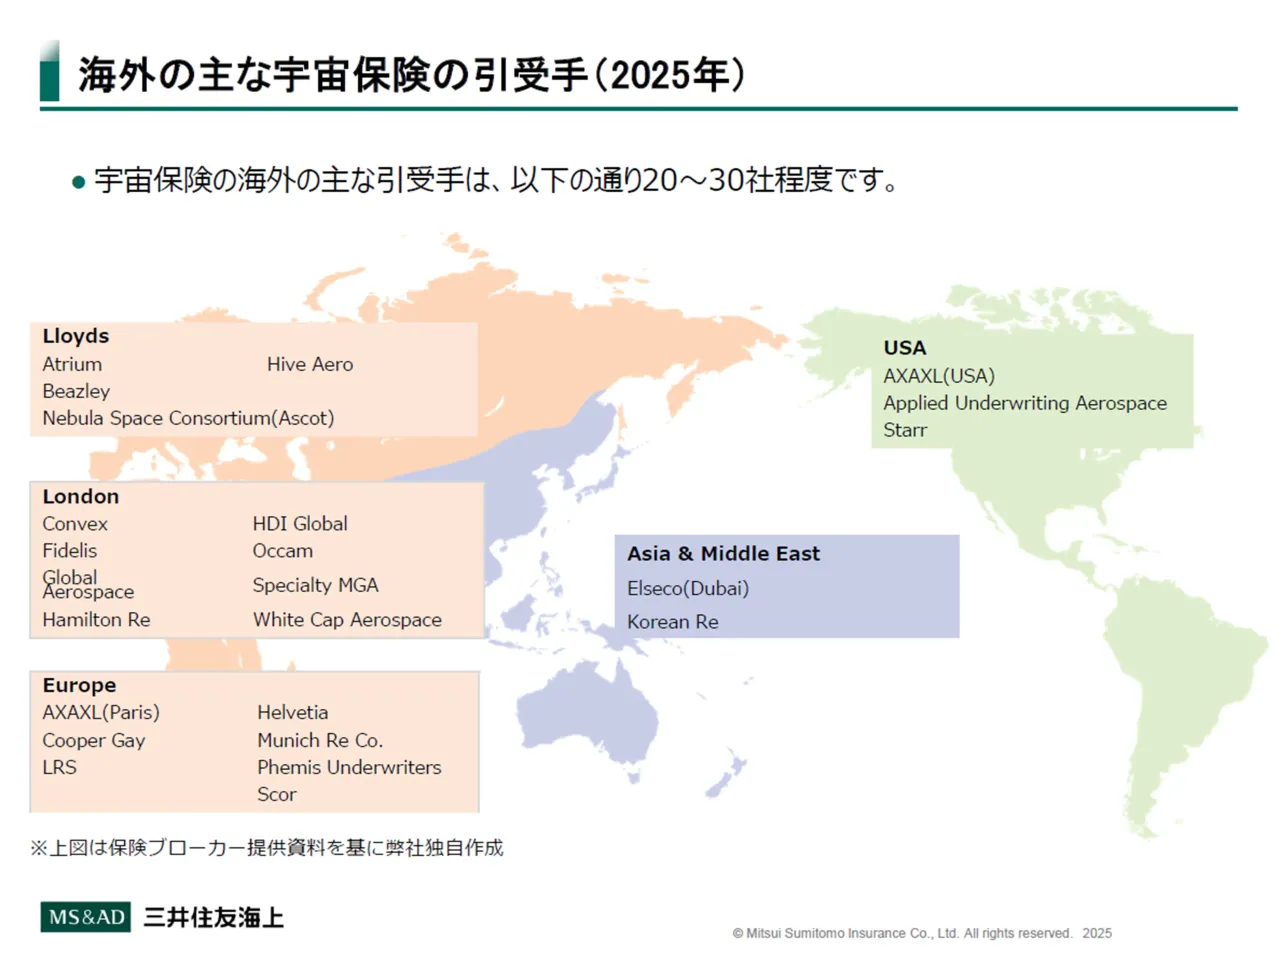1280x954 pixels.
Task: Click Hive Aero in the Lloyds box
Action: click(310, 365)
